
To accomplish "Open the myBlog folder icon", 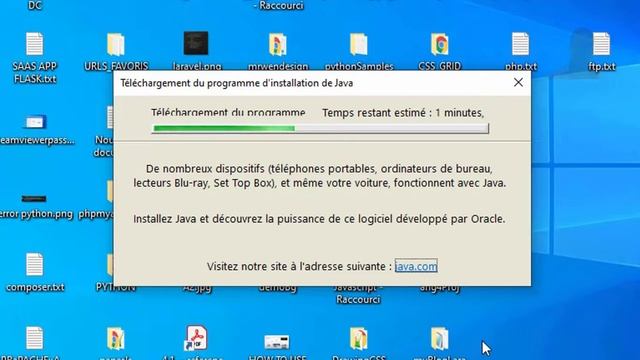I will pyautogui.click(x=440, y=338).
